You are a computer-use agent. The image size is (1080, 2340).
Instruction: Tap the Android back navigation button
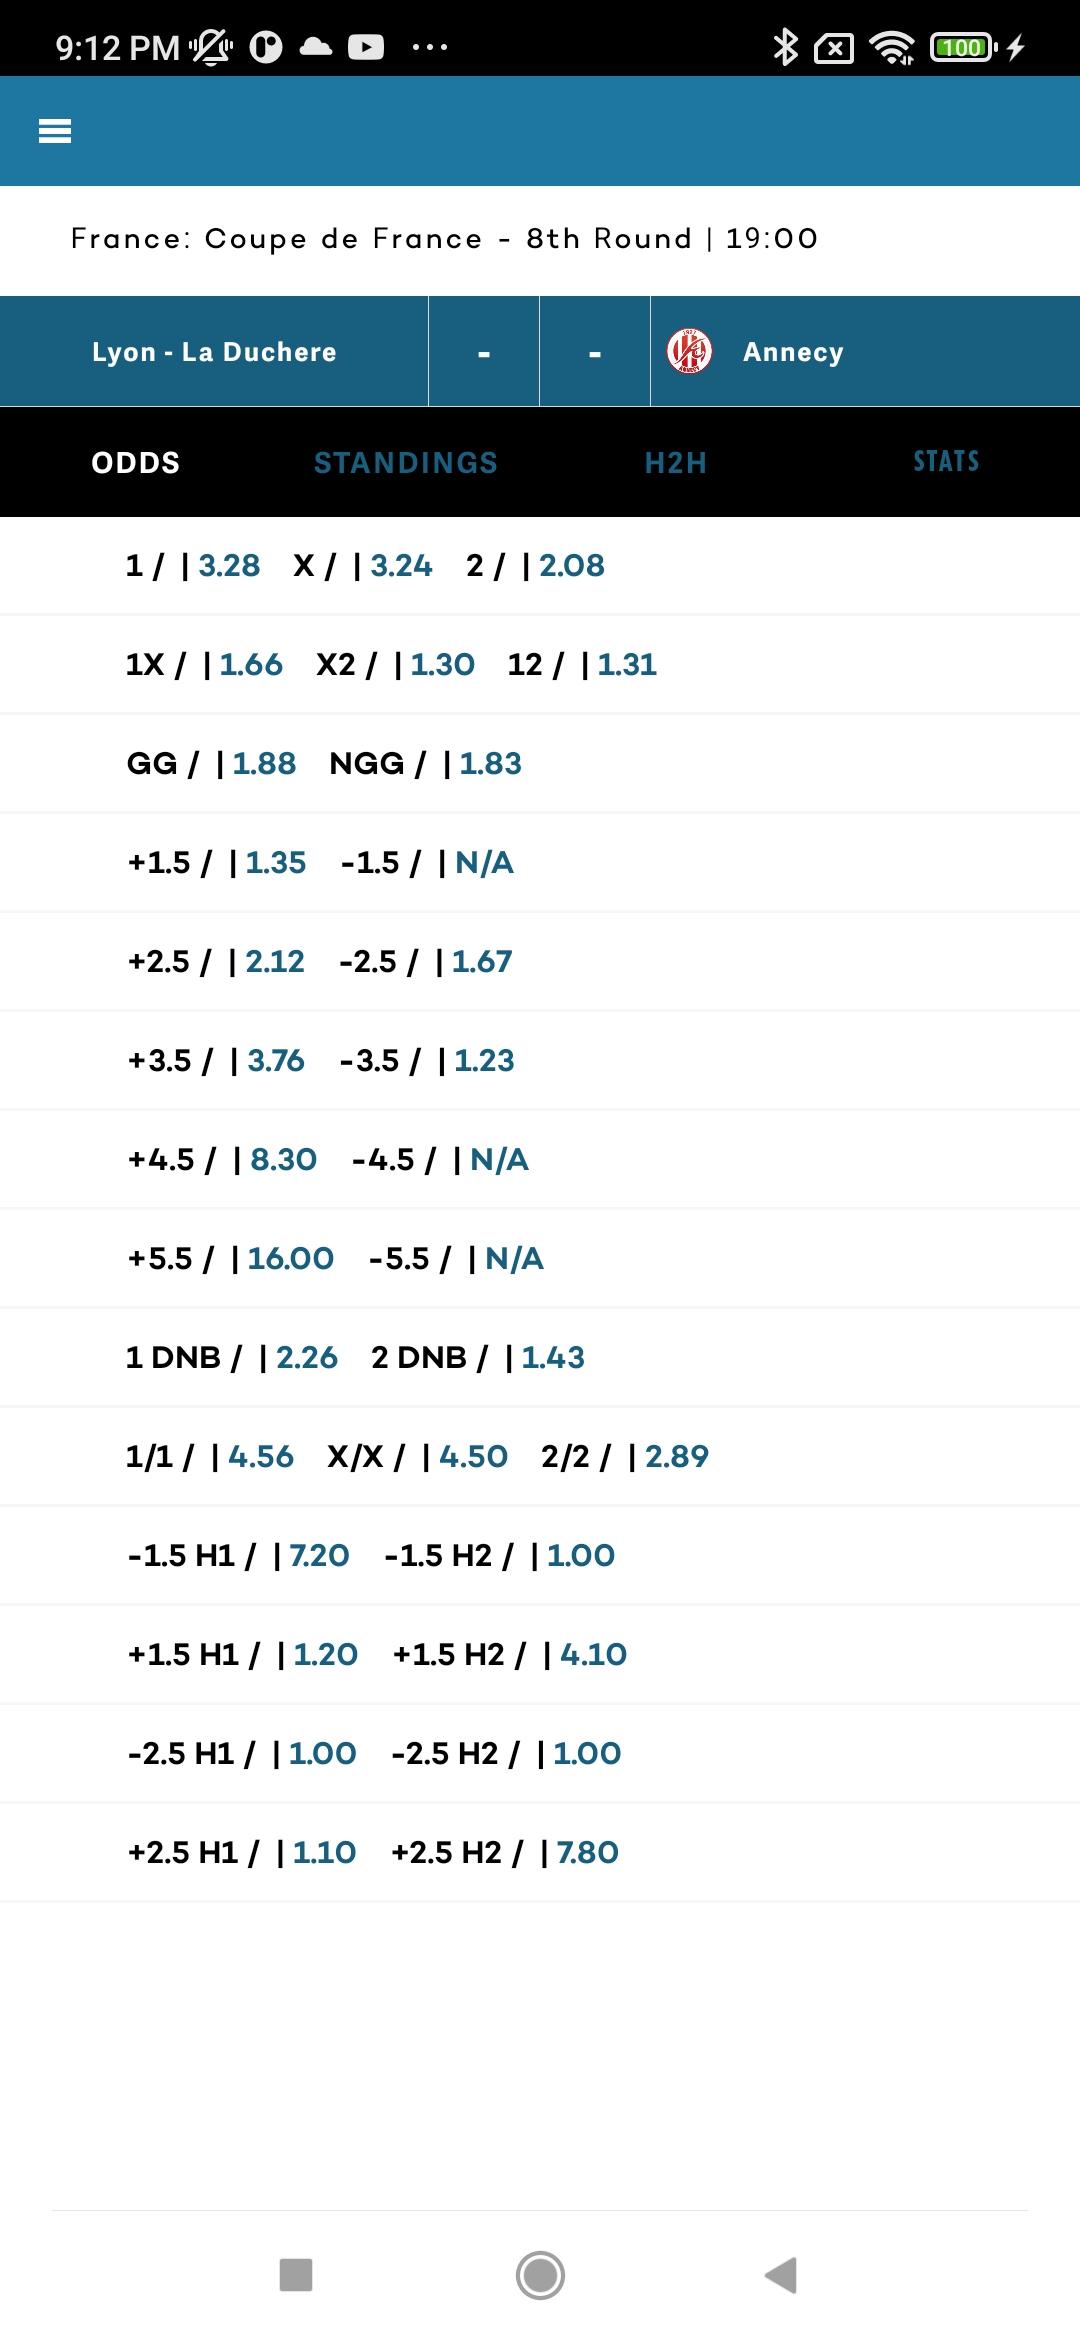(x=781, y=2275)
